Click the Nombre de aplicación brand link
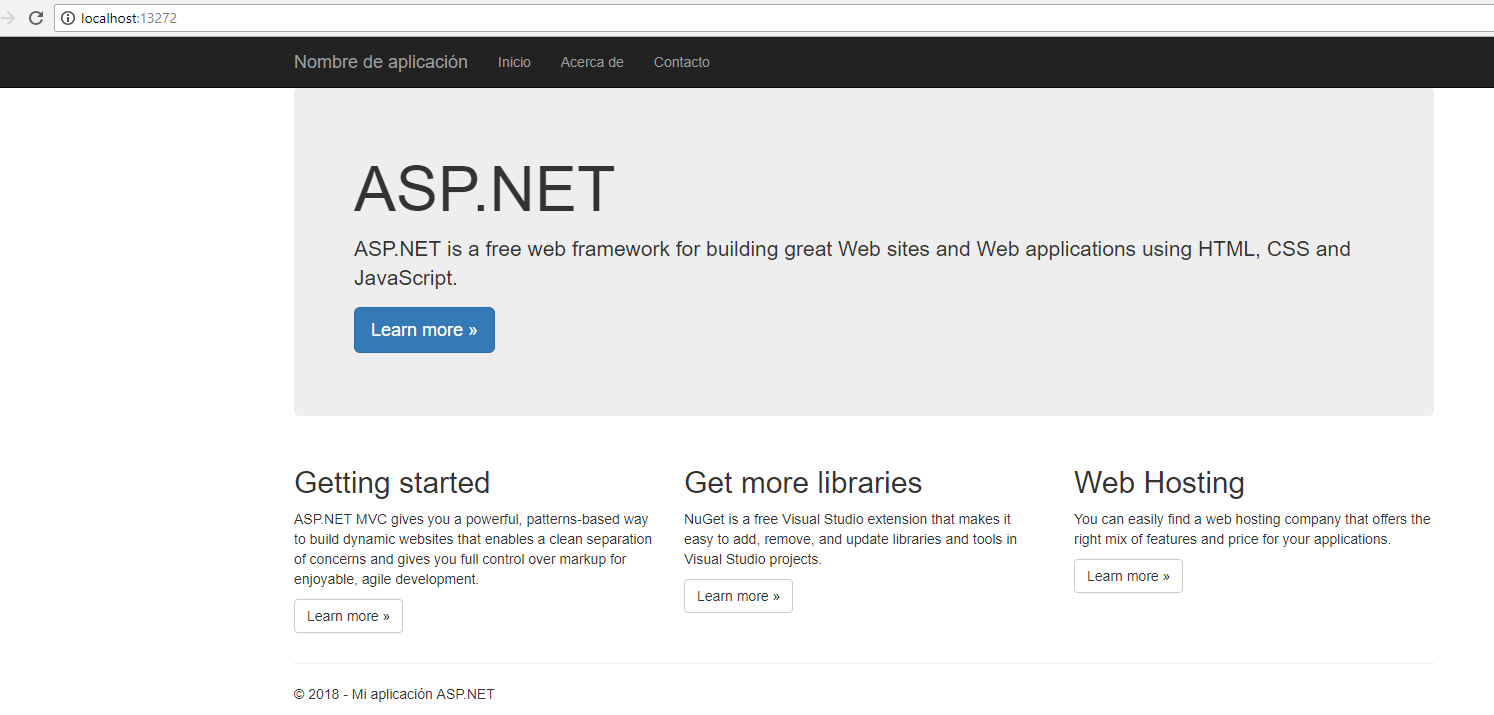This screenshot has height=715, width=1494. click(380, 61)
